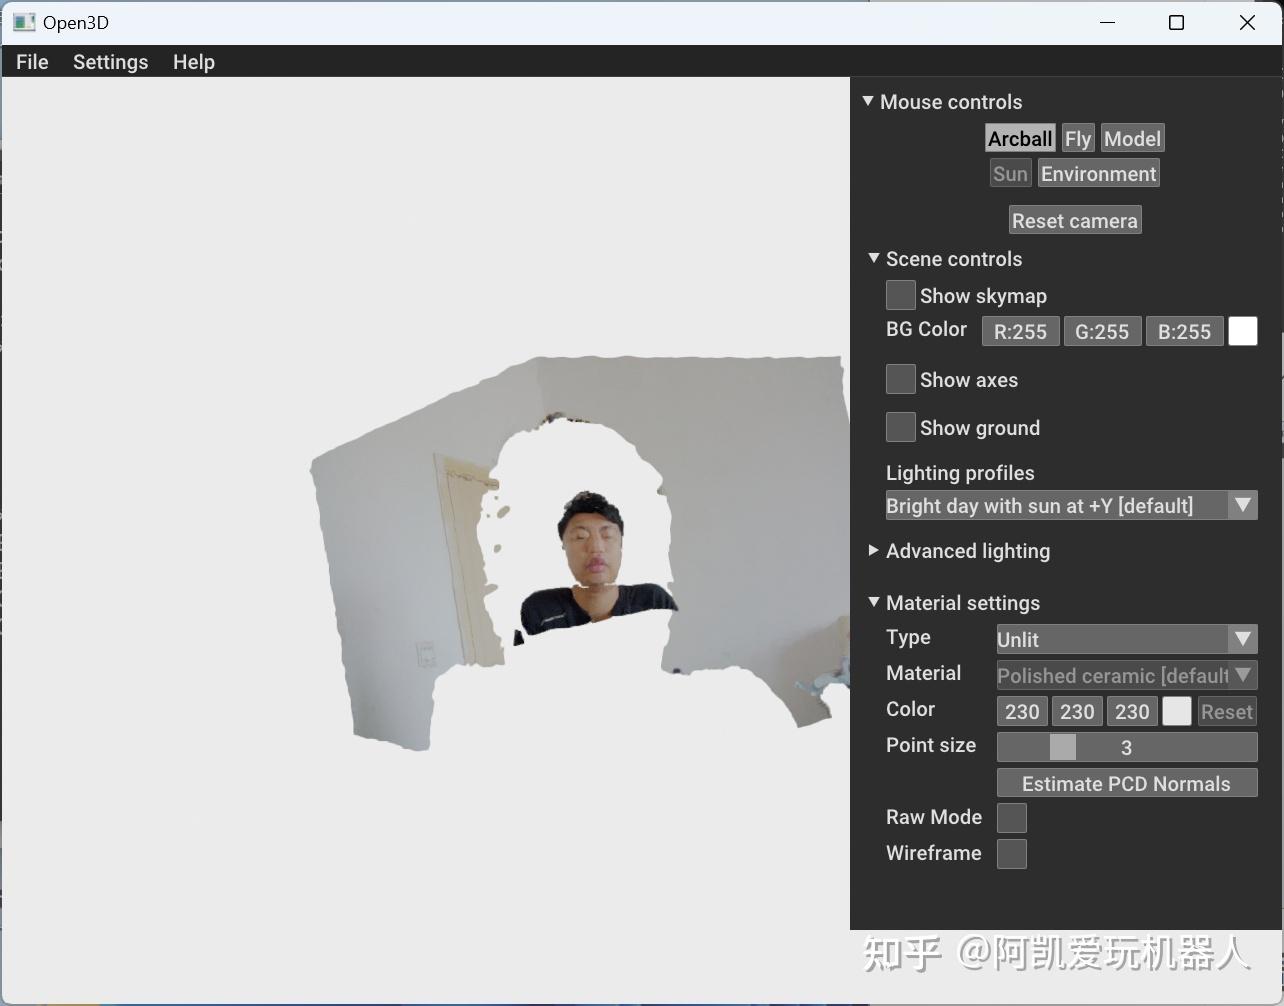Enable the Show skymap checkbox
Screen dimensions: 1284x1006
(899, 295)
